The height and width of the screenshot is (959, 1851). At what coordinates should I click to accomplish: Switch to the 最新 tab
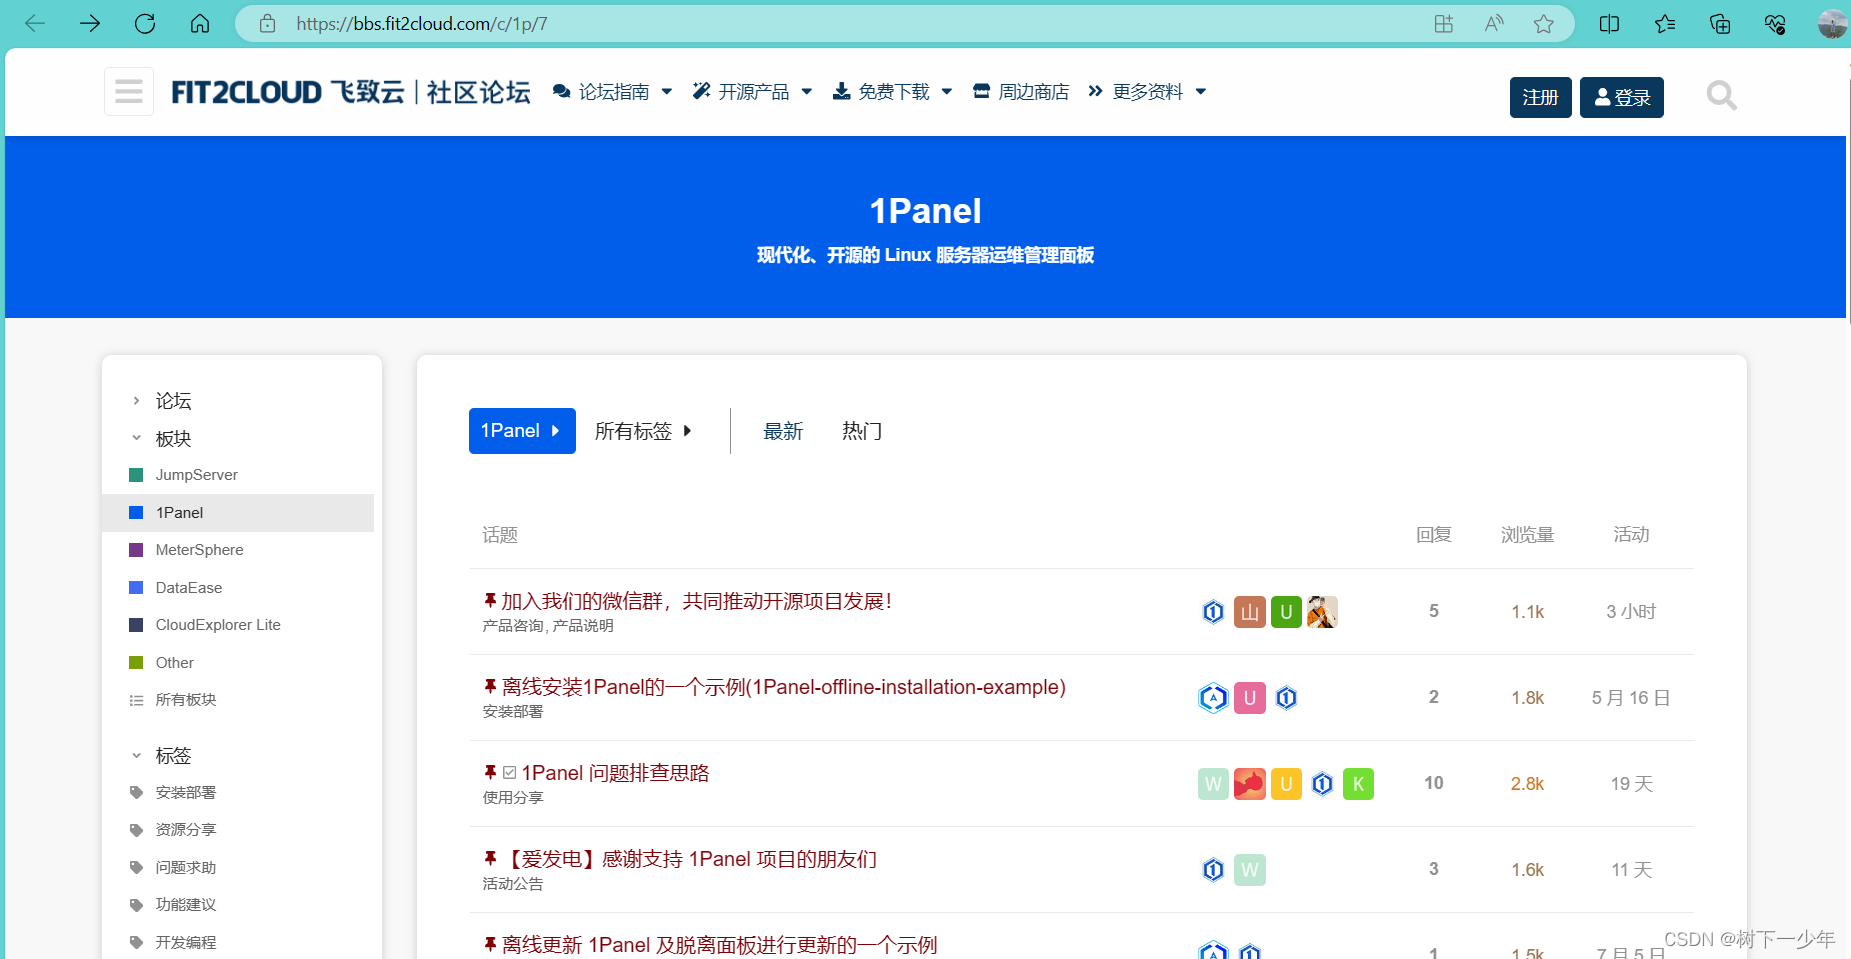(783, 431)
